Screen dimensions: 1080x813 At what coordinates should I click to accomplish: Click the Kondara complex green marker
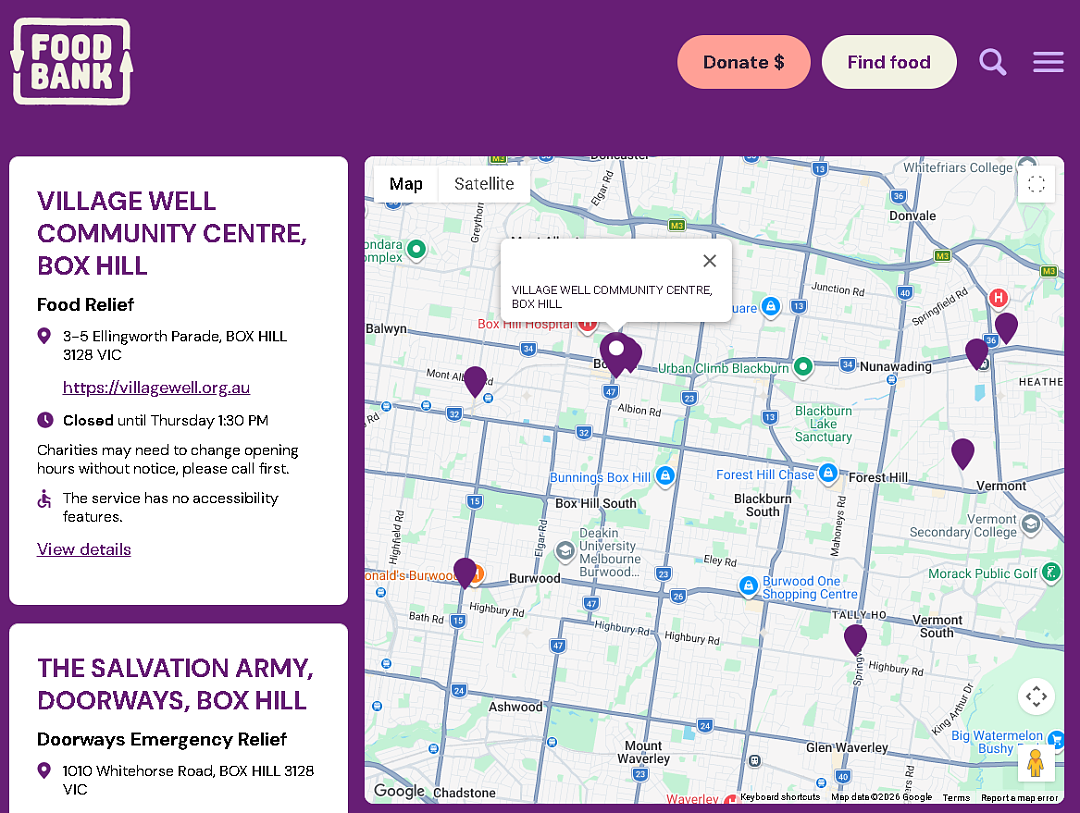pos(416,249)
